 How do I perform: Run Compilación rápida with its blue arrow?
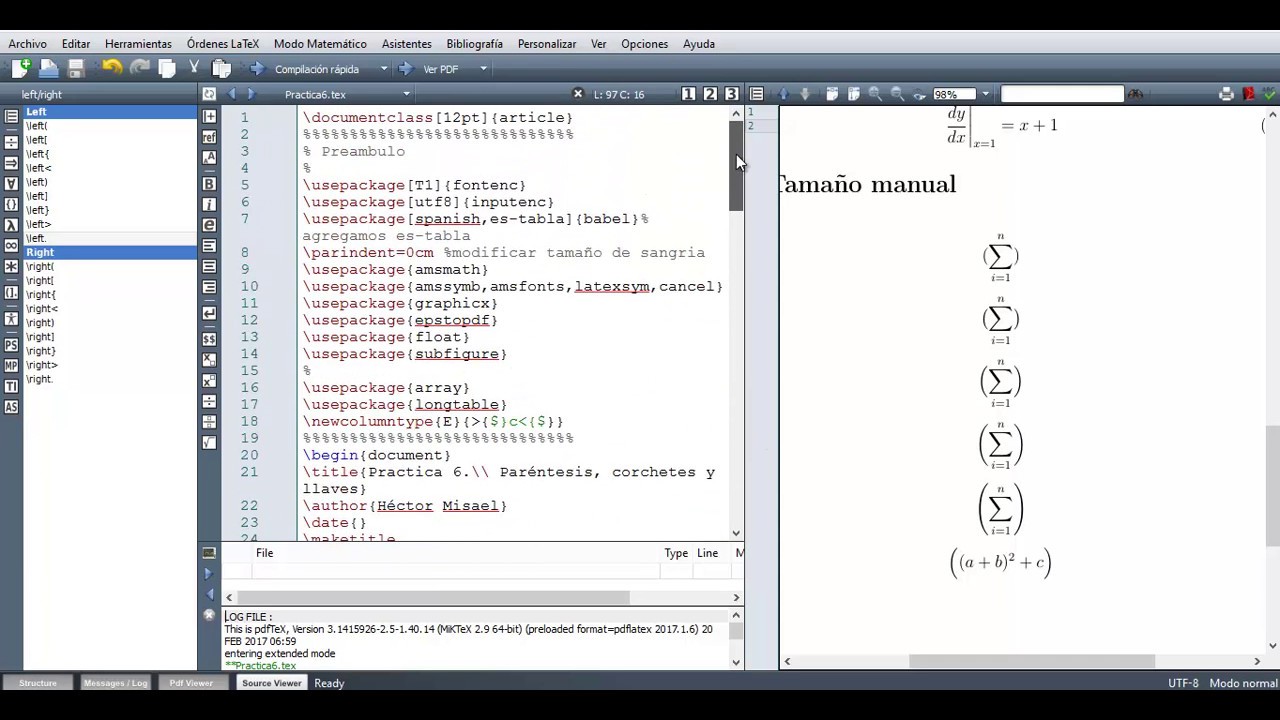coord(257,68)
